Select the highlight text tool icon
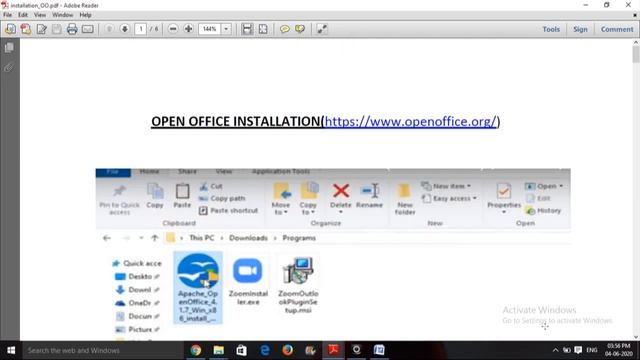 (x=300, y=29)
